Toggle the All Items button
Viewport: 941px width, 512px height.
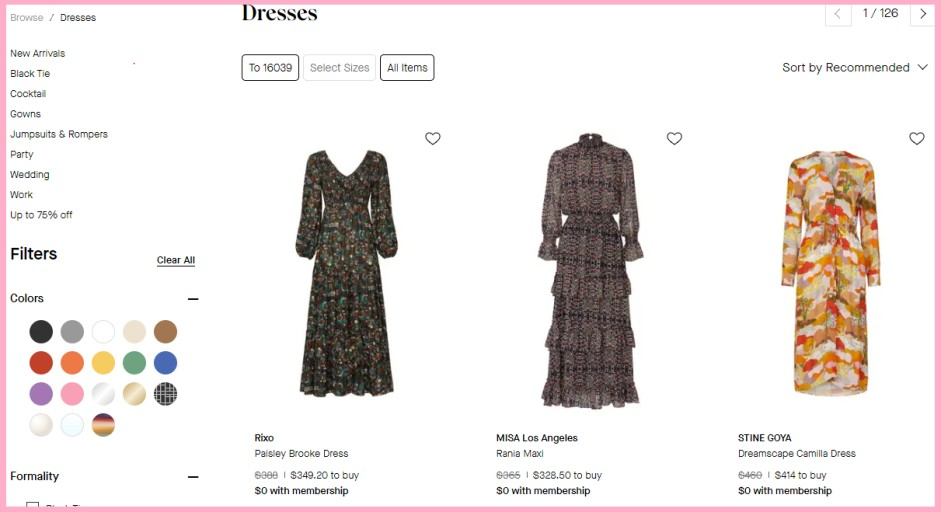[x=407, y=68]
